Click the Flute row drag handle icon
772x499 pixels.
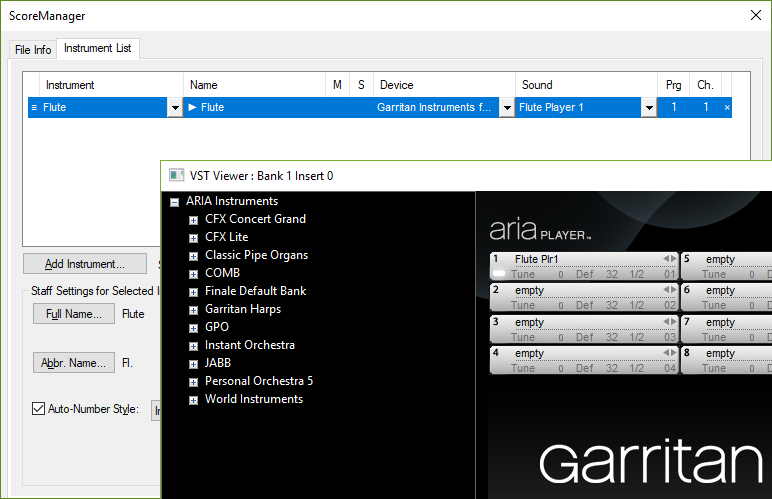tap(34, 107)
